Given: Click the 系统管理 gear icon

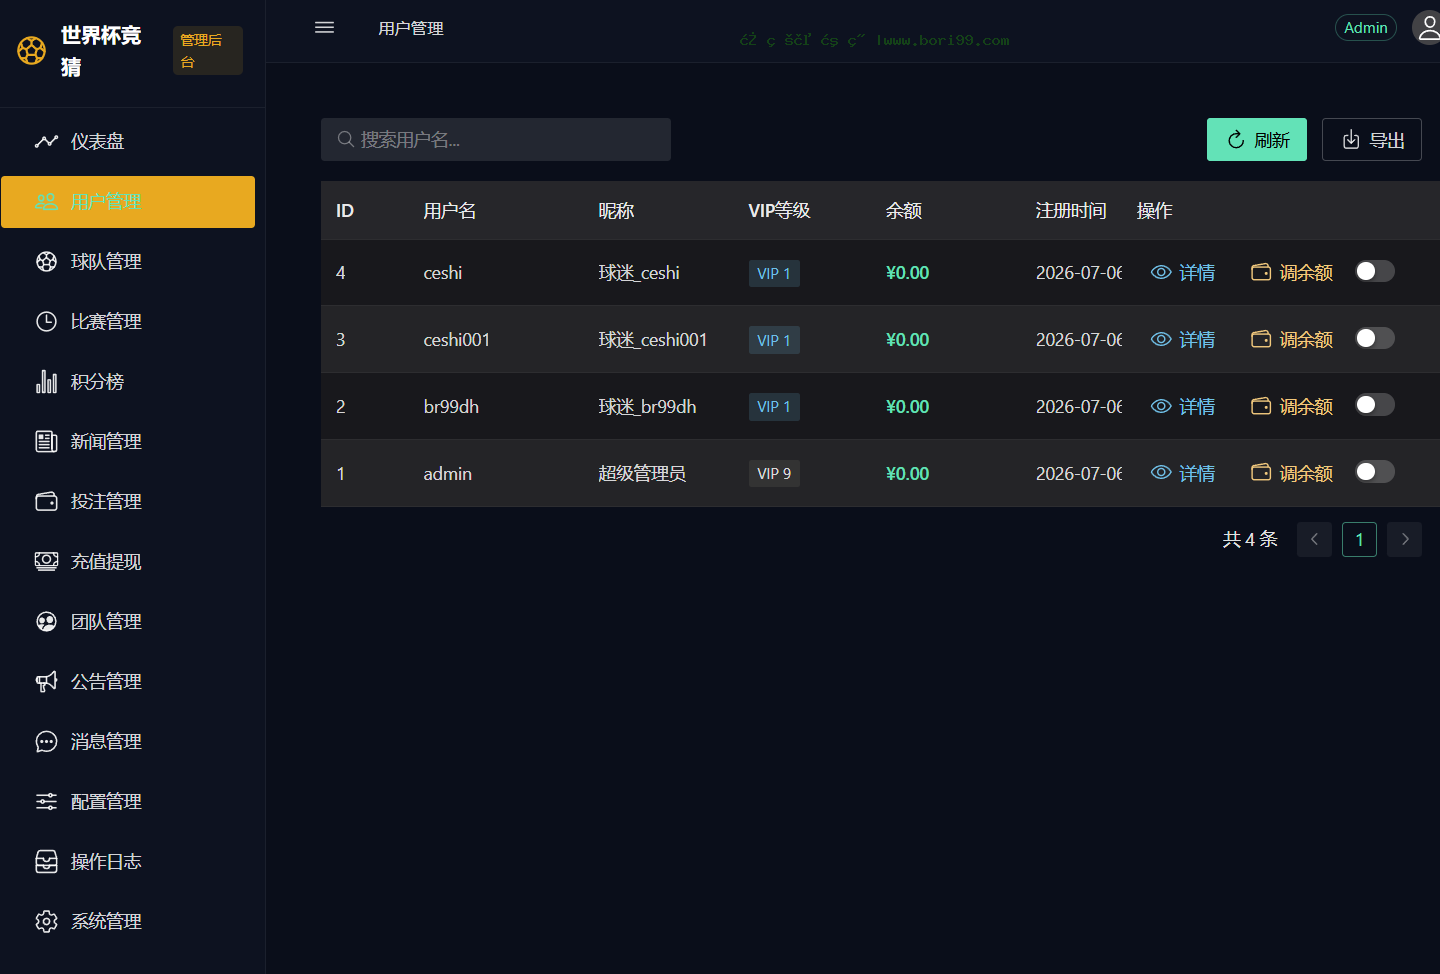Looking at the screenshot, I should pos(46,922).
